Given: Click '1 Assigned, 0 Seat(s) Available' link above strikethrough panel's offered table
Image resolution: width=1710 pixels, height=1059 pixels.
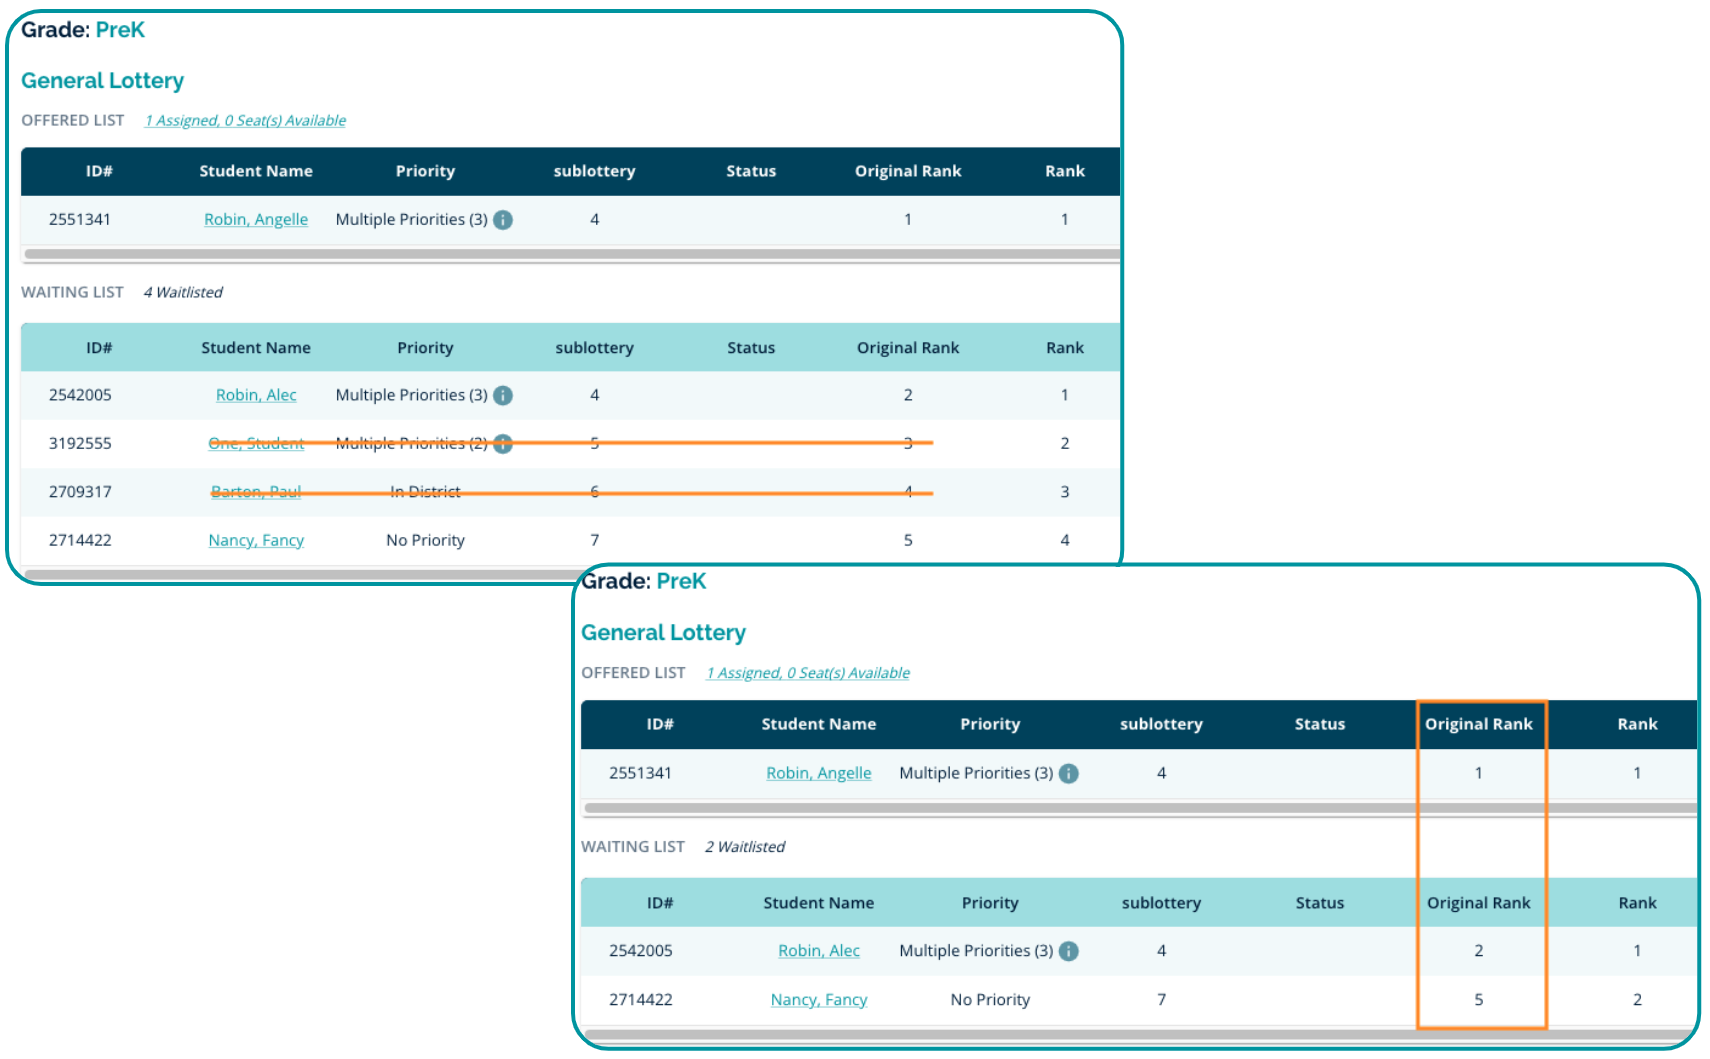Looking at the screenshot, I should pyautogui.click(x=245, y=121).
